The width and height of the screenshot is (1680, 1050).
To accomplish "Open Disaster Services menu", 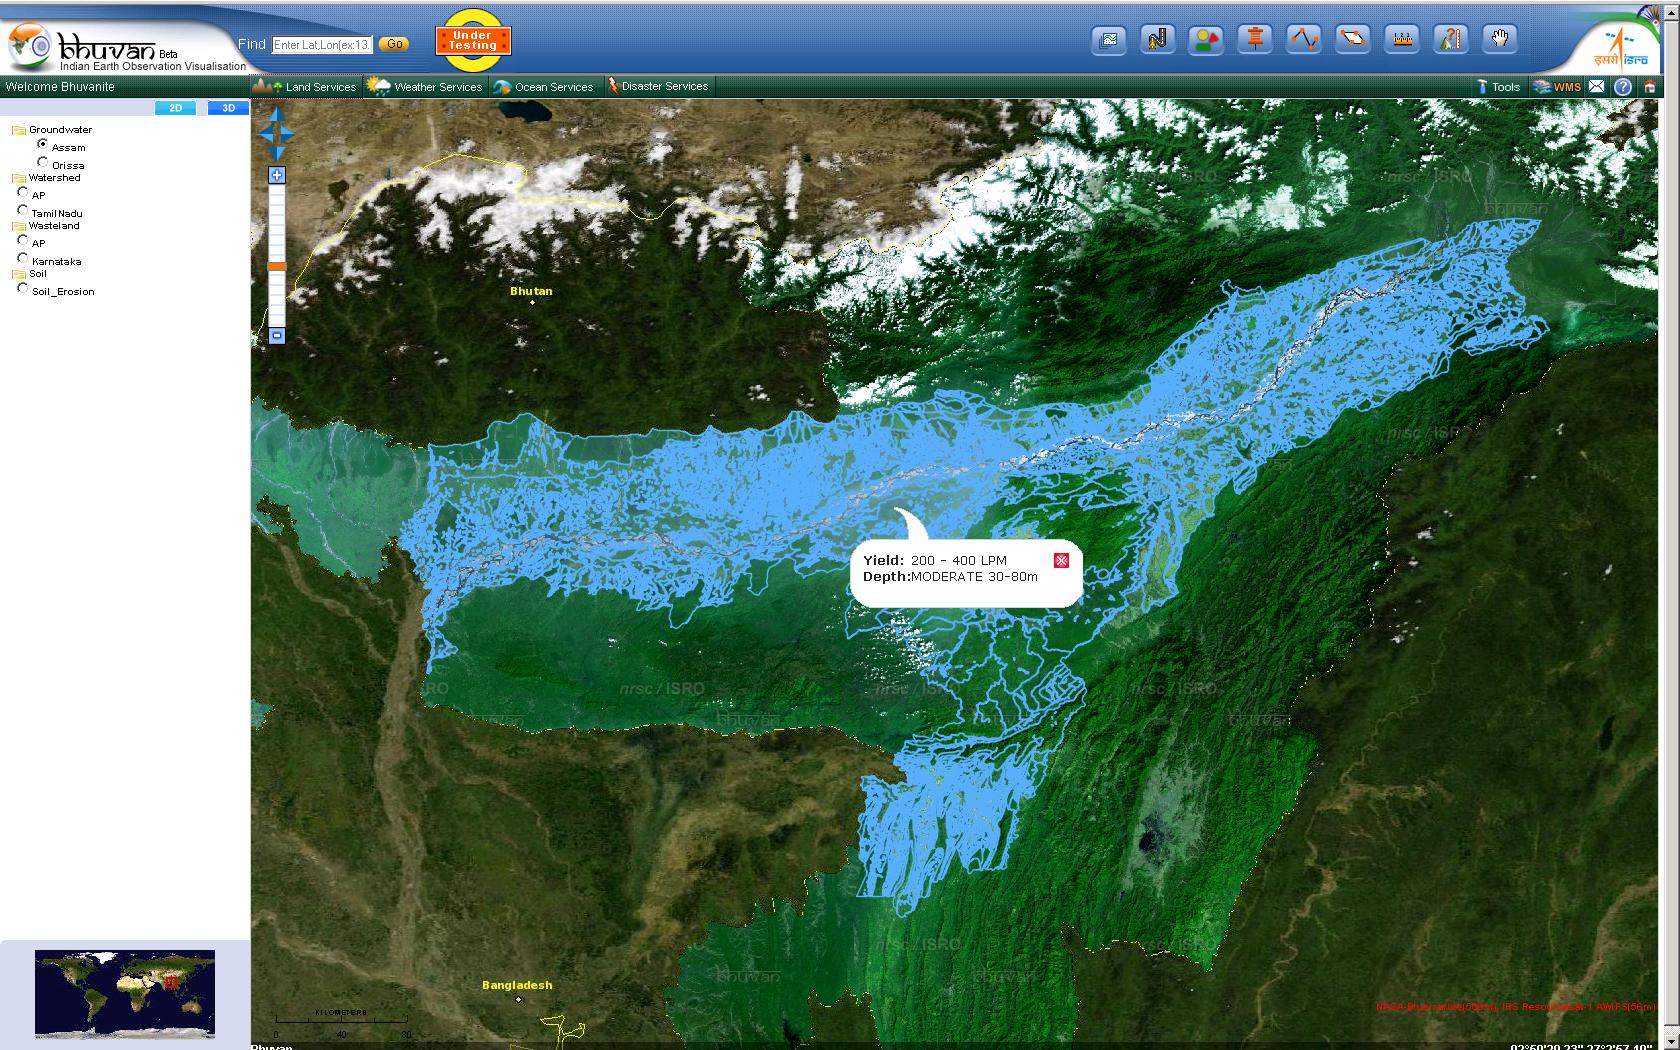I will click(658, 87).
